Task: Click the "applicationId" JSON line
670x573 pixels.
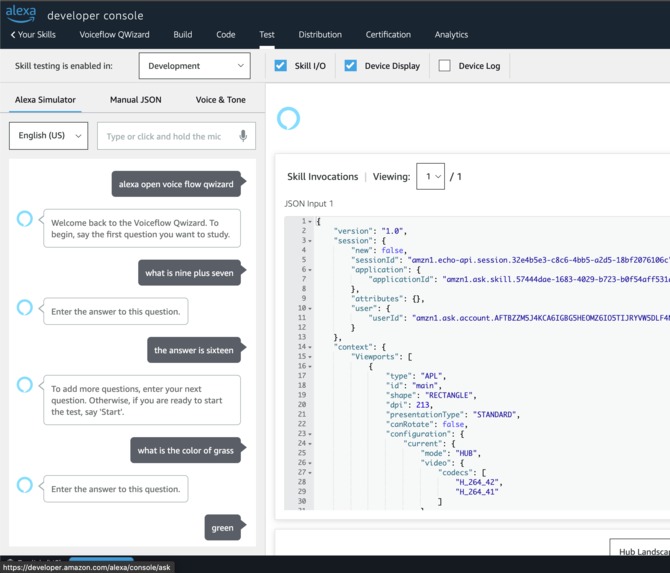Action: [x=519, y=279]
